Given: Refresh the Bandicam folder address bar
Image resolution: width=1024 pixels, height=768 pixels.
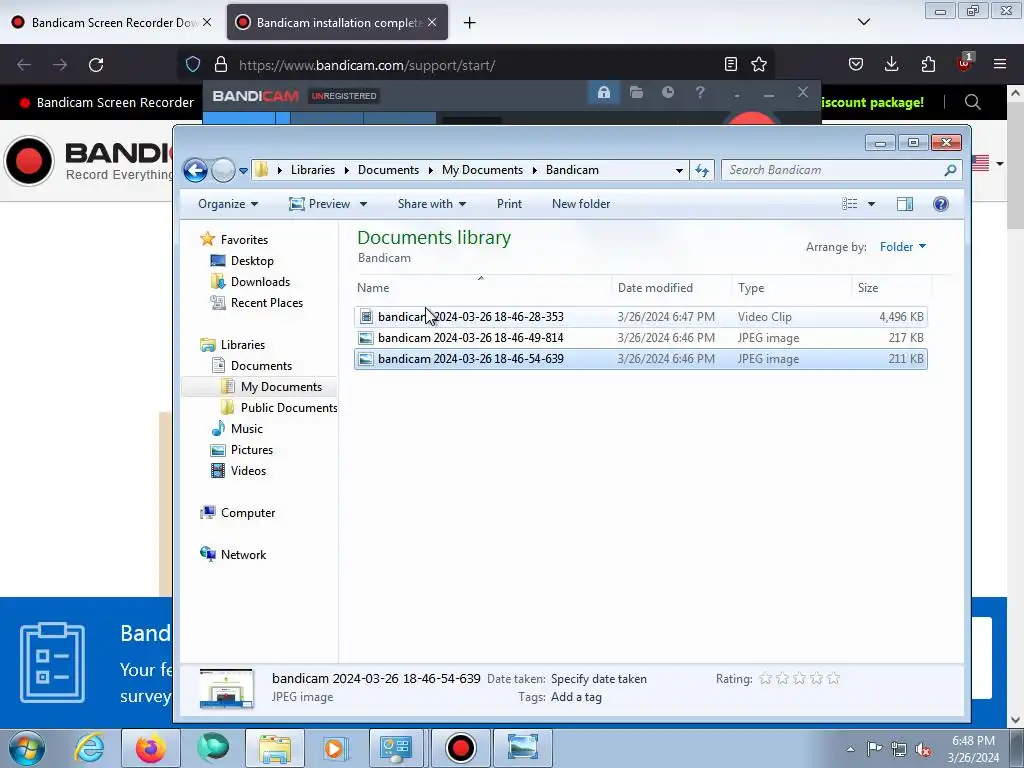Looking at the screenshot, I should (x=702, y=170).
